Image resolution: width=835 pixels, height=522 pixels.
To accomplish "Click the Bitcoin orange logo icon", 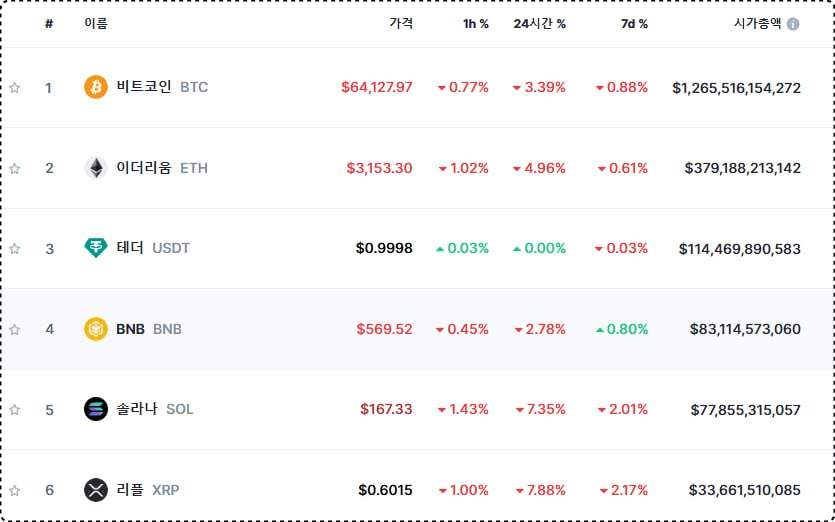I will [96, 87].
